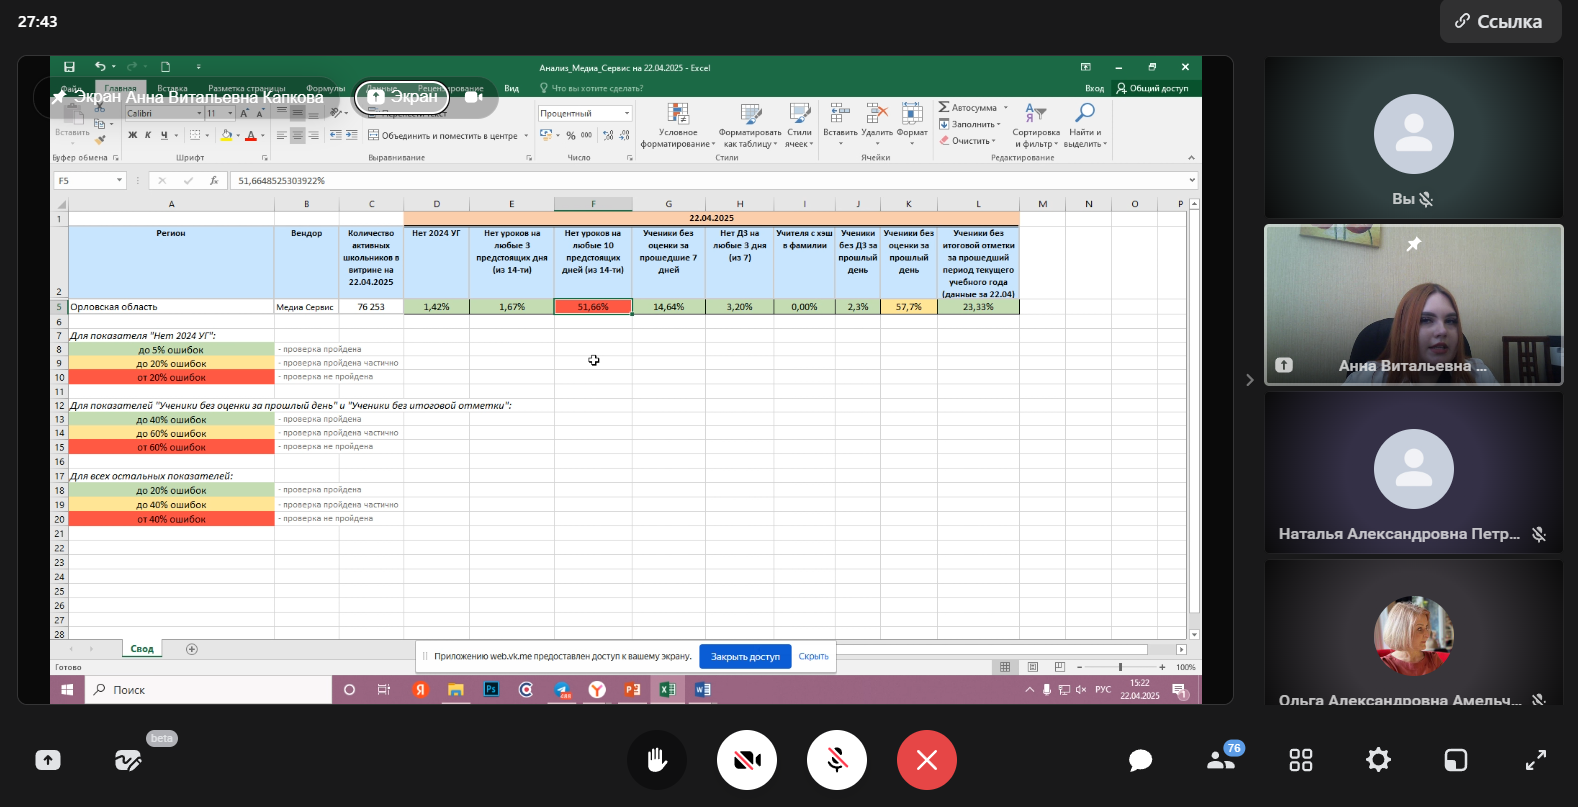
Task: Unmute your microphone
Action: [837, 760]
